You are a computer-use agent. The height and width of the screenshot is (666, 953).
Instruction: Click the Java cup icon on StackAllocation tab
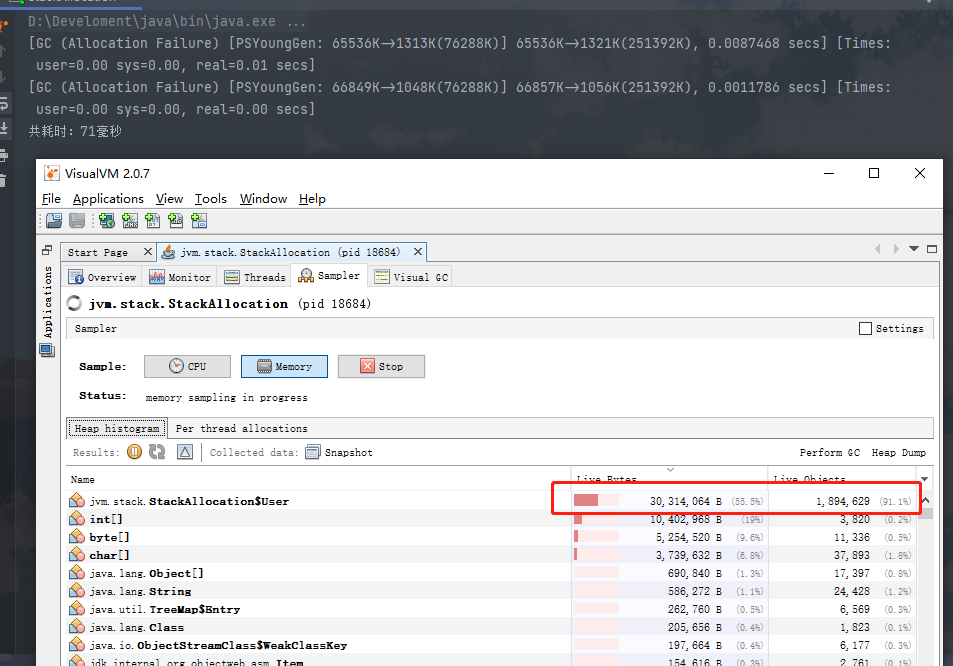168,252
